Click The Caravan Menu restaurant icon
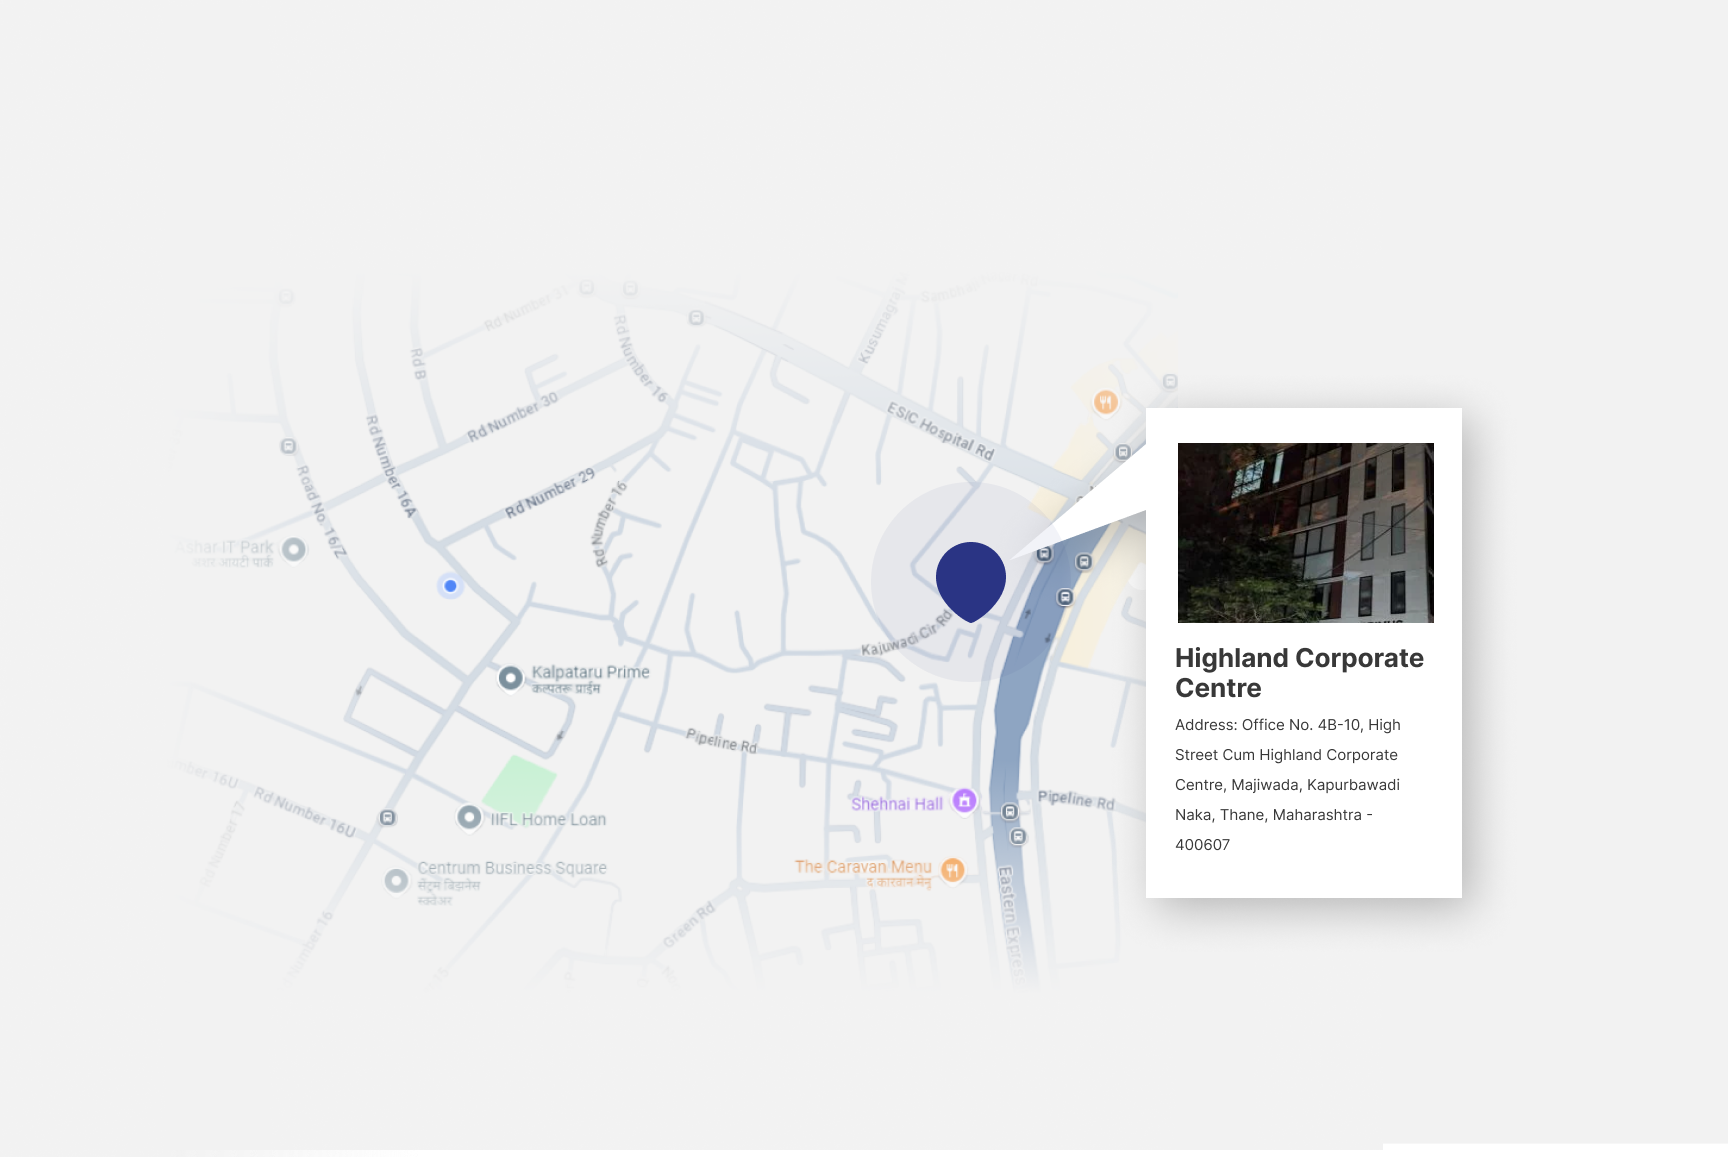1728x1157 pixels. [953, 870]
